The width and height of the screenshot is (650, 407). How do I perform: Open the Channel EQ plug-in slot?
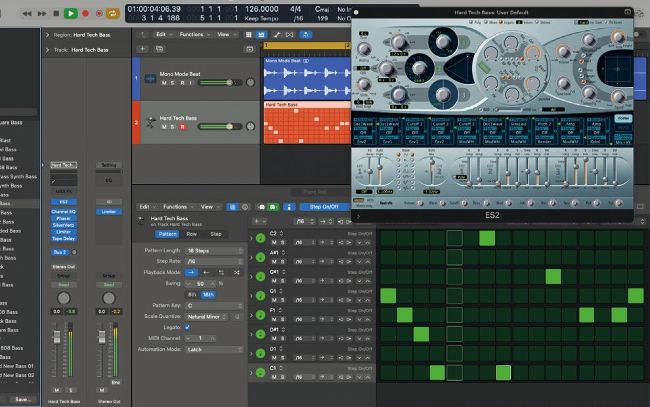point(64,212)
